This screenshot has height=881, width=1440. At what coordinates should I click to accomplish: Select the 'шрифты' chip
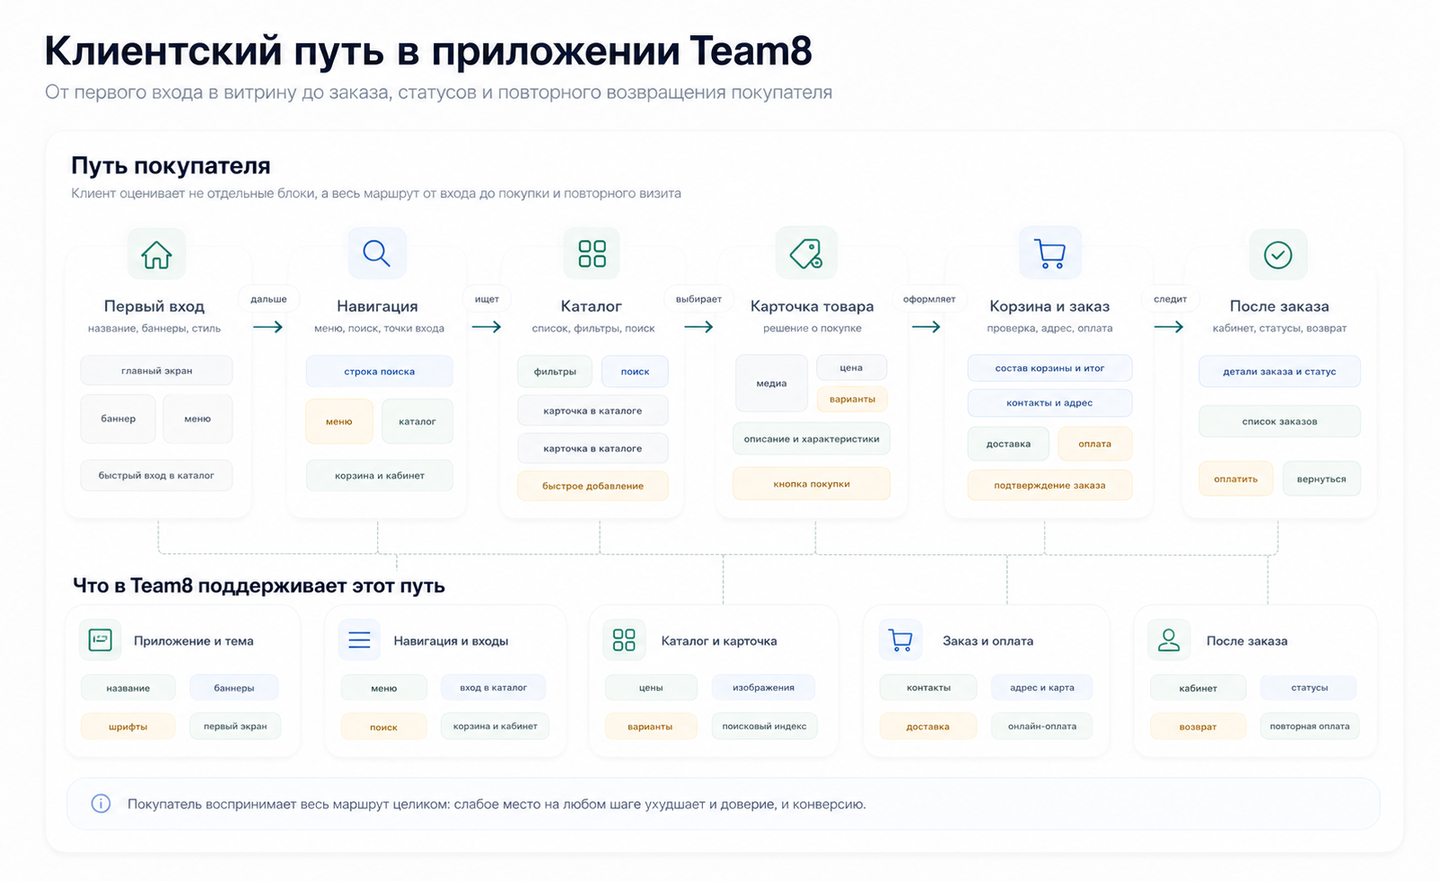coord(128,727)
